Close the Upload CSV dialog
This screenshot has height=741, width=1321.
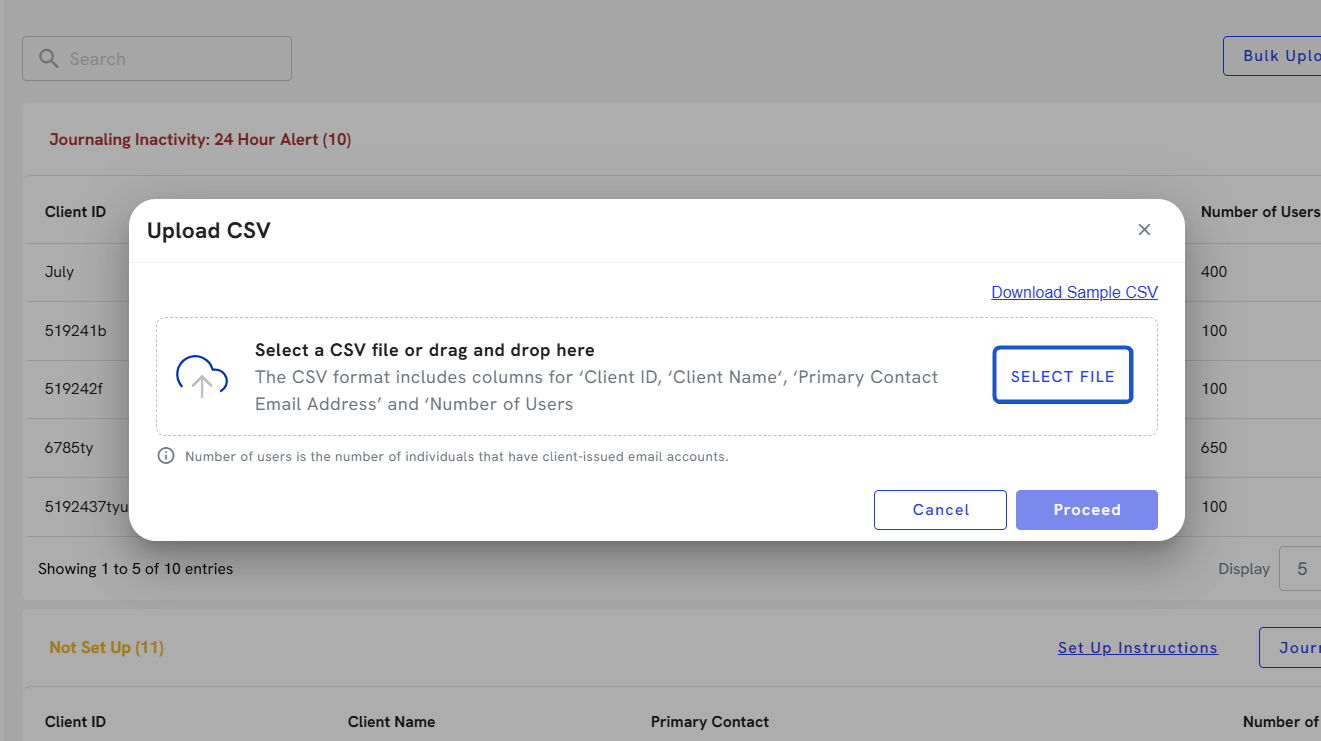tap(1144, 230)
